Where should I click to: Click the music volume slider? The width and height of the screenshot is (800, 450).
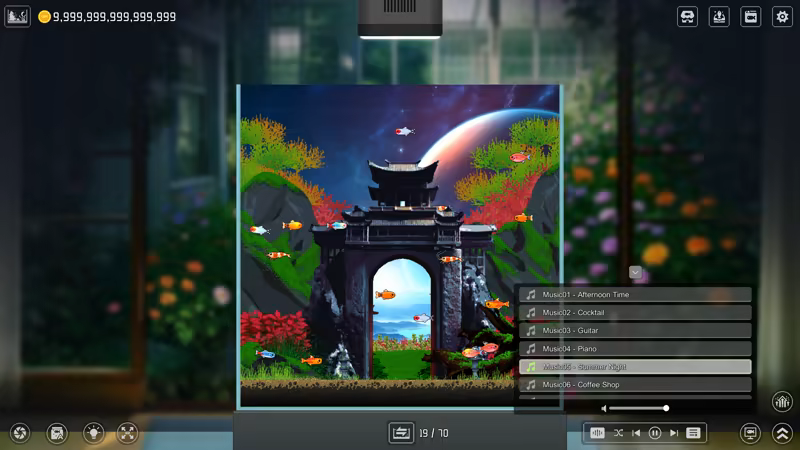(638, 408)
